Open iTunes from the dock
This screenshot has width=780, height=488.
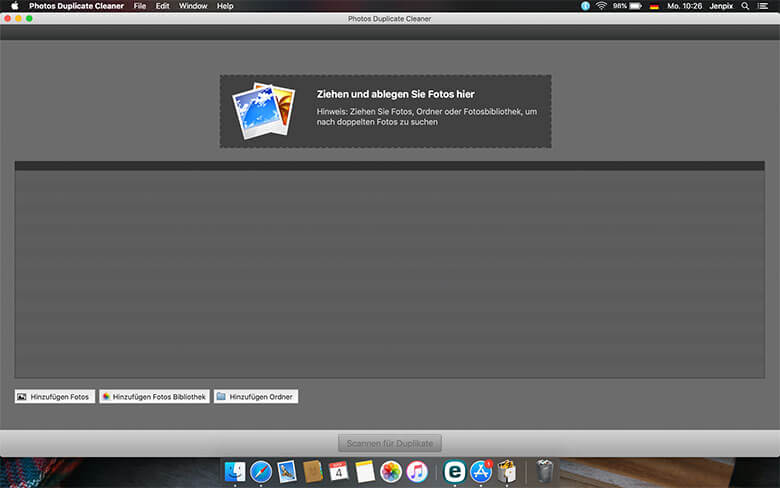coord(417,471)
